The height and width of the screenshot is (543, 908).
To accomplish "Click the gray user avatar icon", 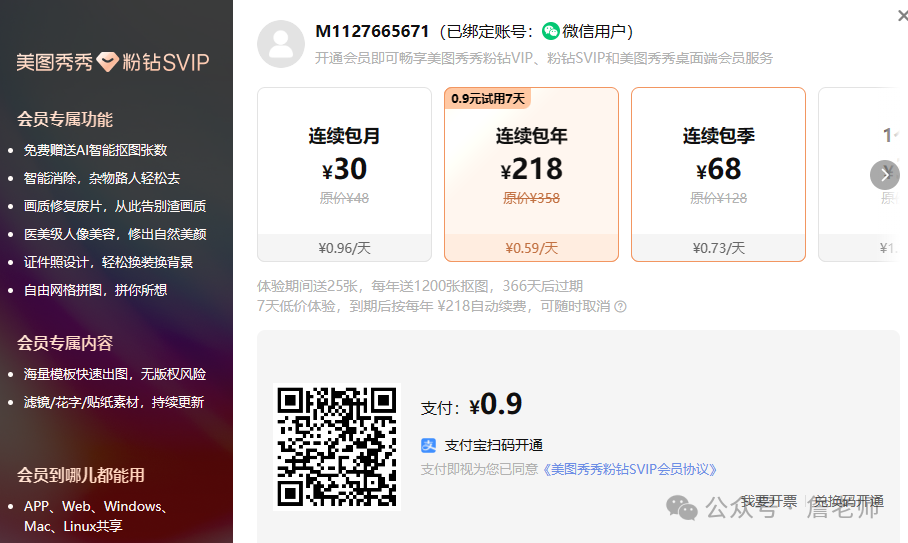I will 281,44.
